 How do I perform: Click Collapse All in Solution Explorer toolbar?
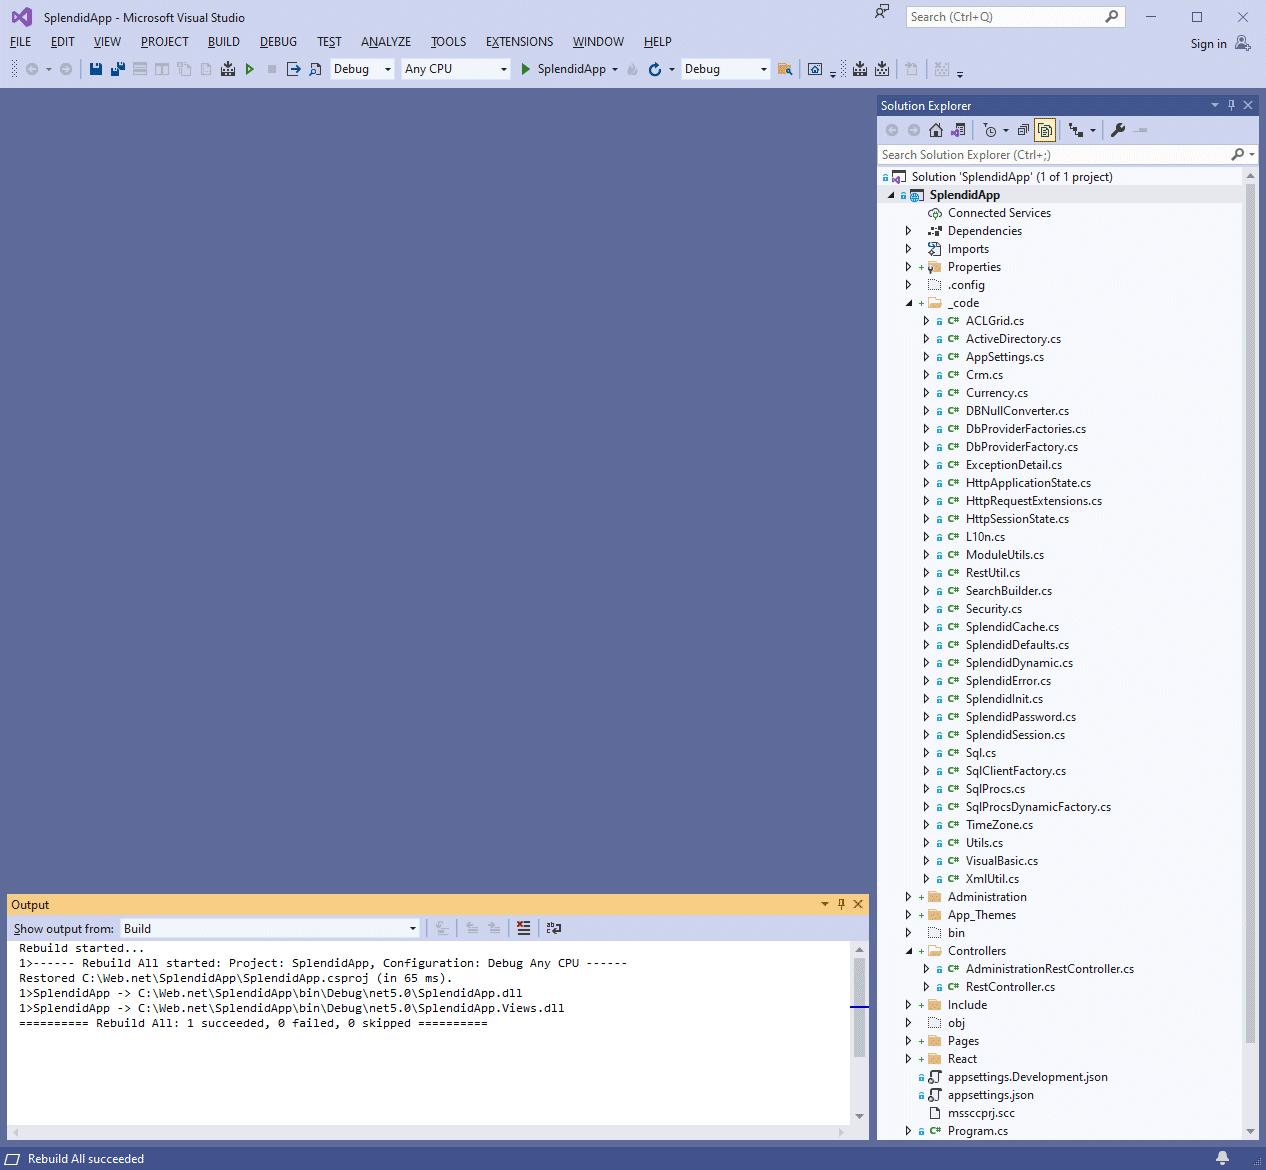pyautogui.click(x=1023, y=130)
